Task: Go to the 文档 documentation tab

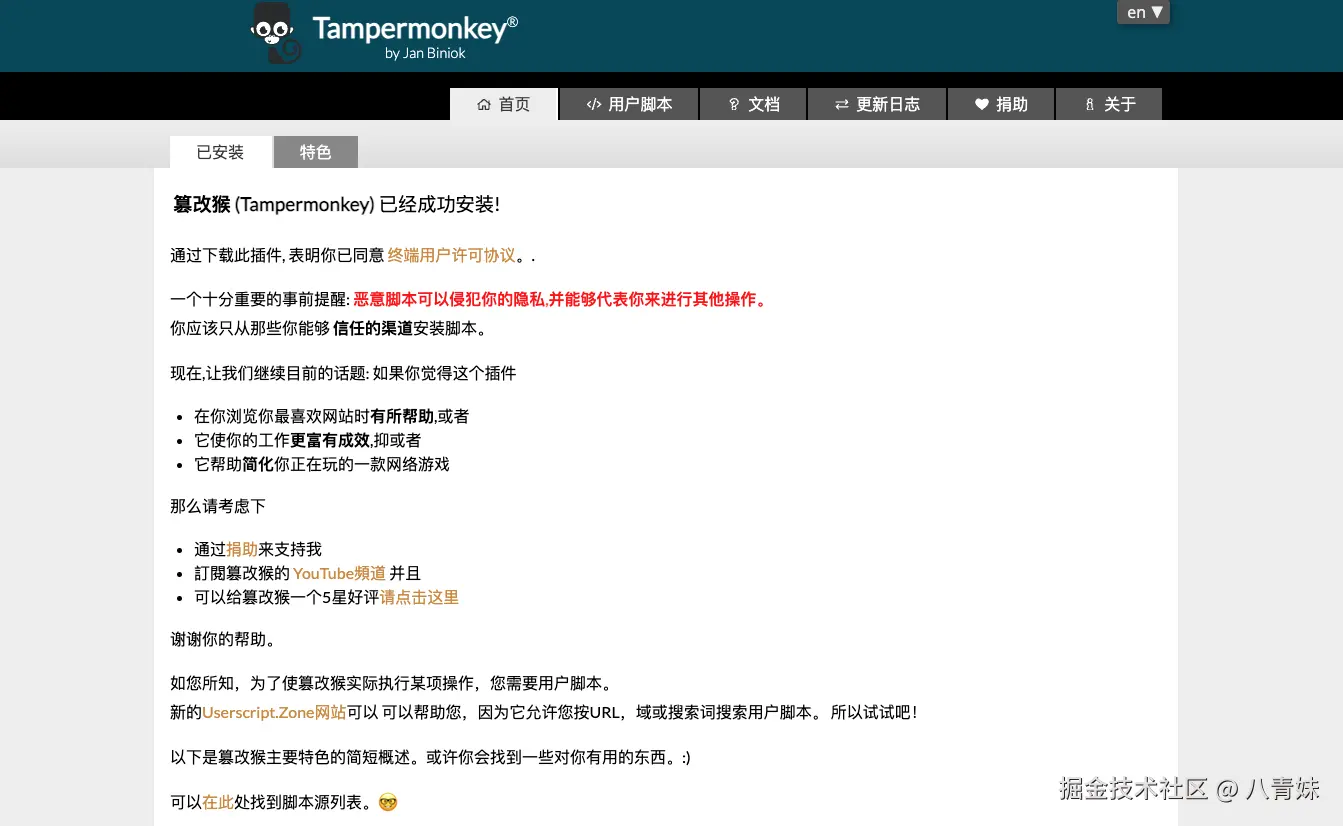Action: click(753, 104)
